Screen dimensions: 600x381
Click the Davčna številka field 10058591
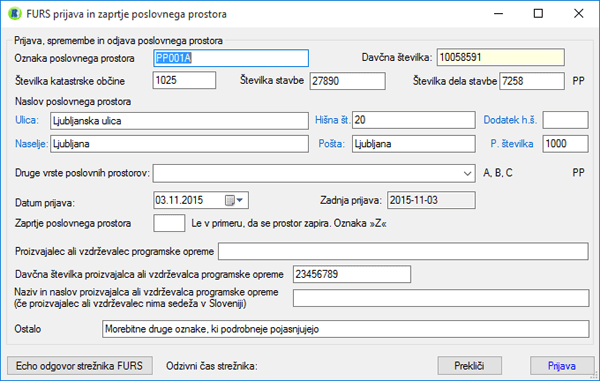tap(501, 57)
